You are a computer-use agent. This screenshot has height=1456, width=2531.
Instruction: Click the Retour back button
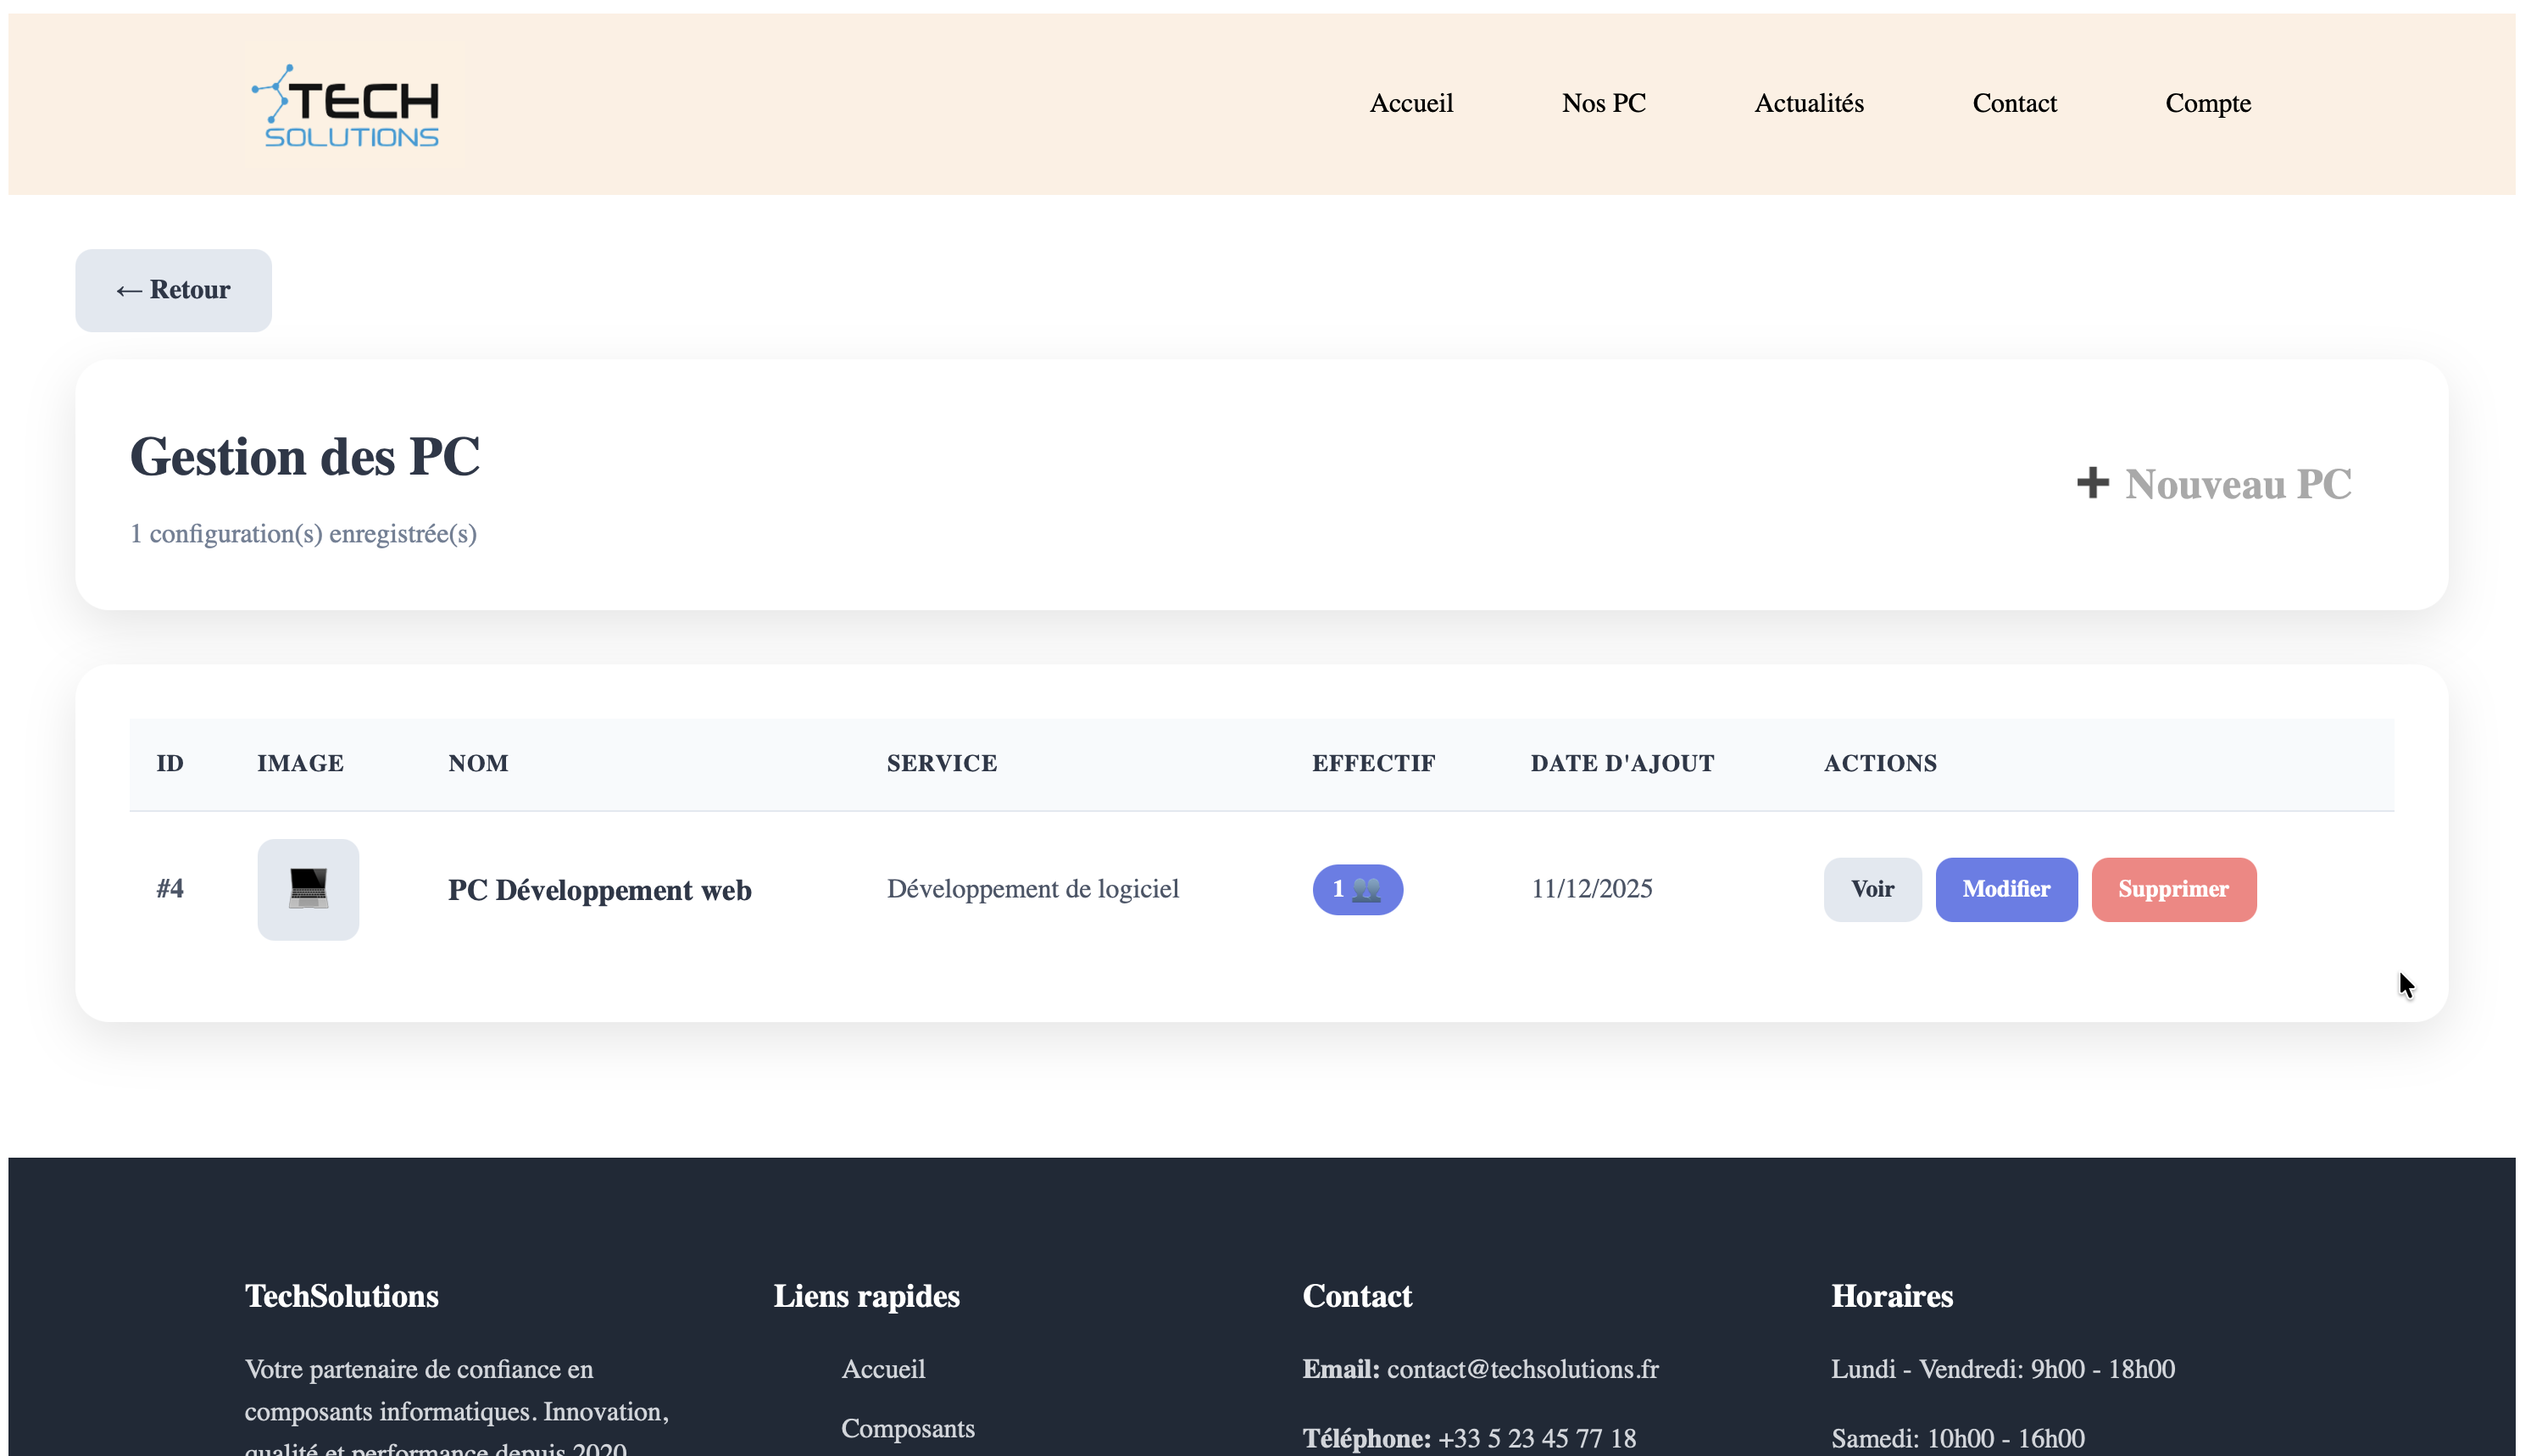point(173,290)
